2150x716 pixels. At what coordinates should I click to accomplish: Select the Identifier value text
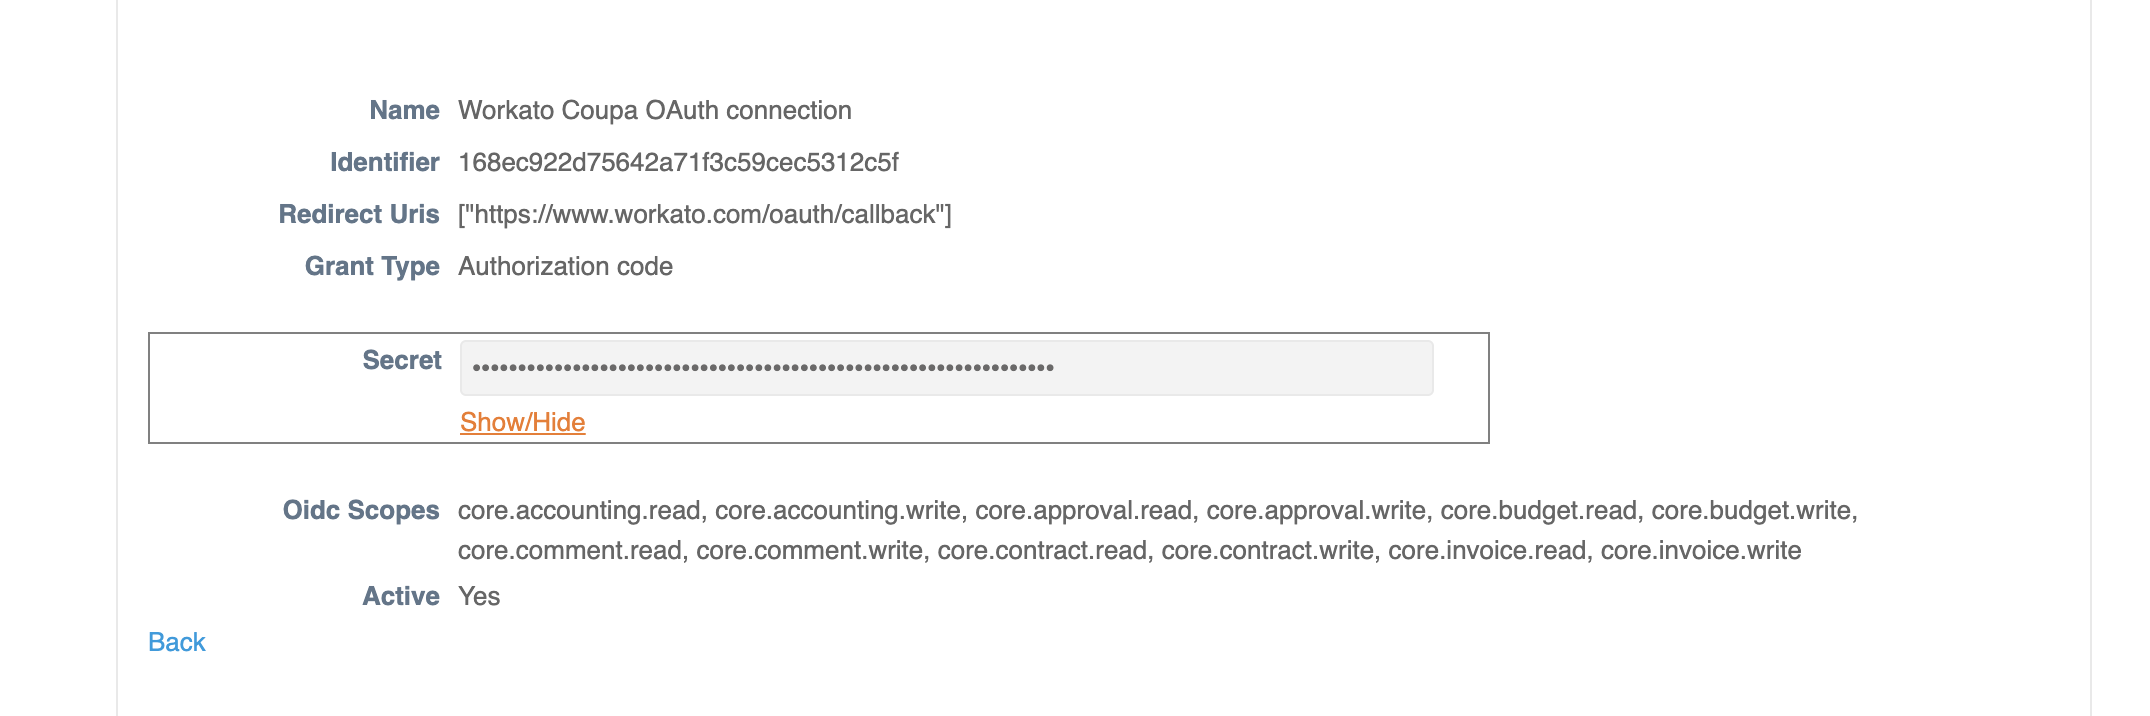[x=678, y=161]
